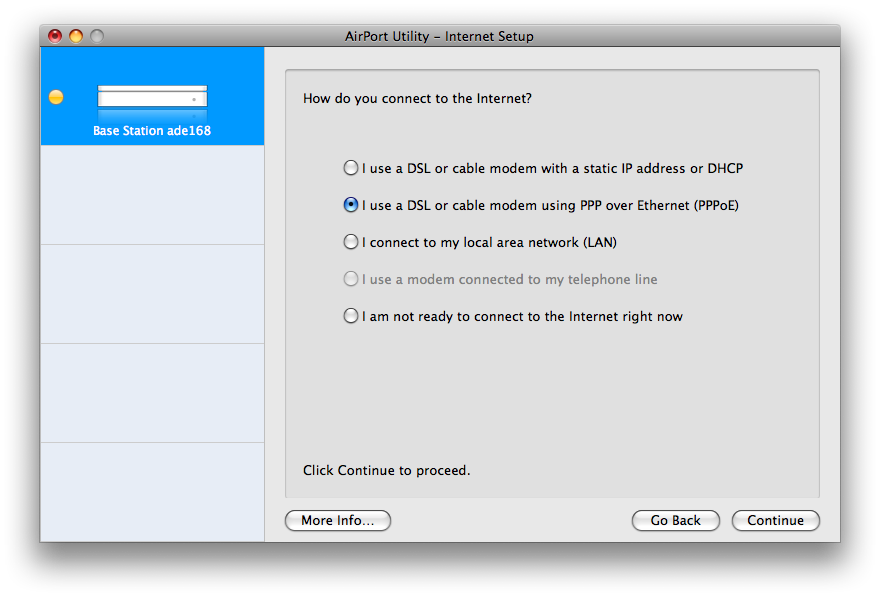Click the bottom empty area of the sidebar
This screenshot has height=597, width=880.
(152, 491)
